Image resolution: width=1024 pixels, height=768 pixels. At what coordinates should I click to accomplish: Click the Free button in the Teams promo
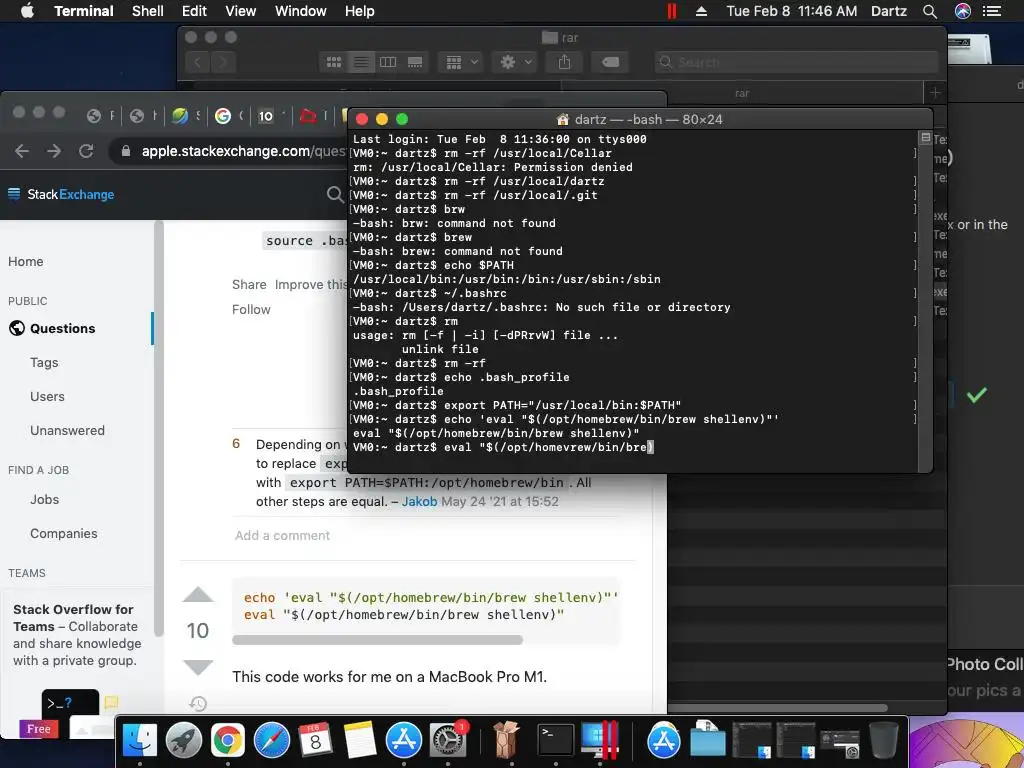39,729
